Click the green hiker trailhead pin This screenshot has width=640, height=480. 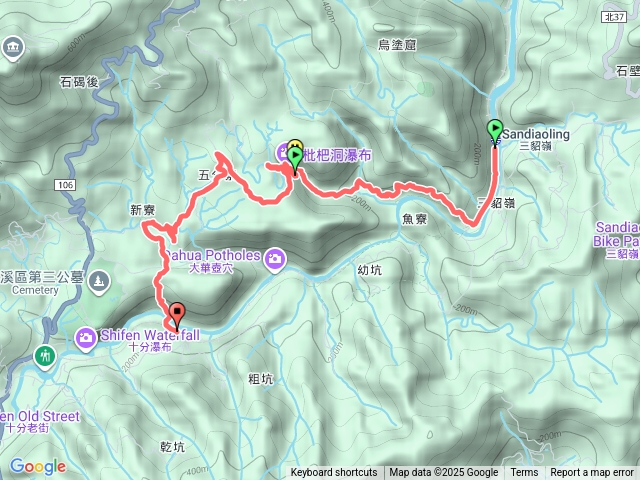click(x=45, y=357)
